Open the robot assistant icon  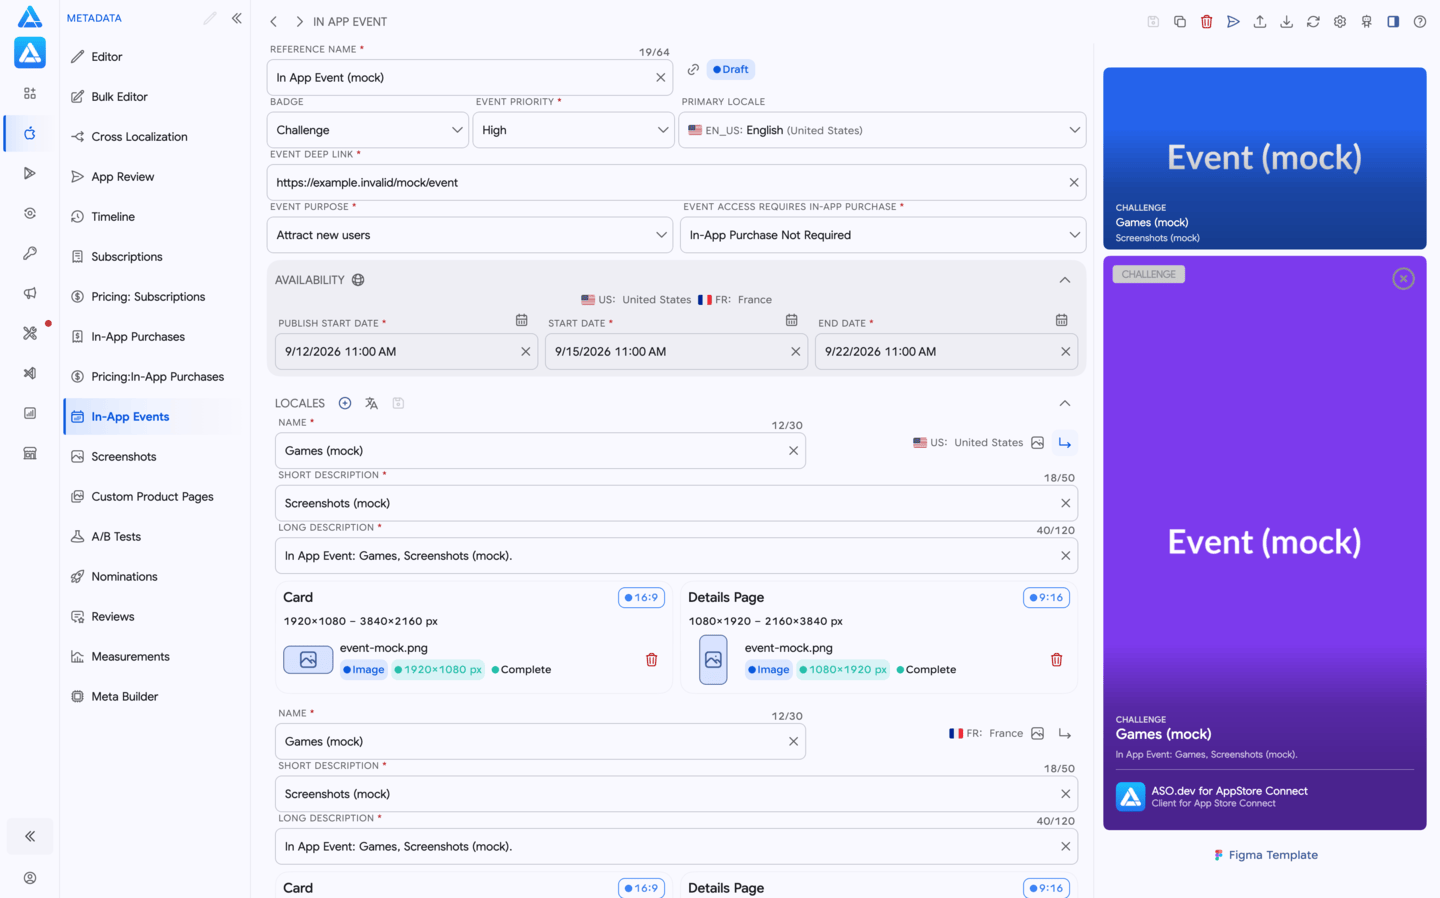[x=1366, y=21]
